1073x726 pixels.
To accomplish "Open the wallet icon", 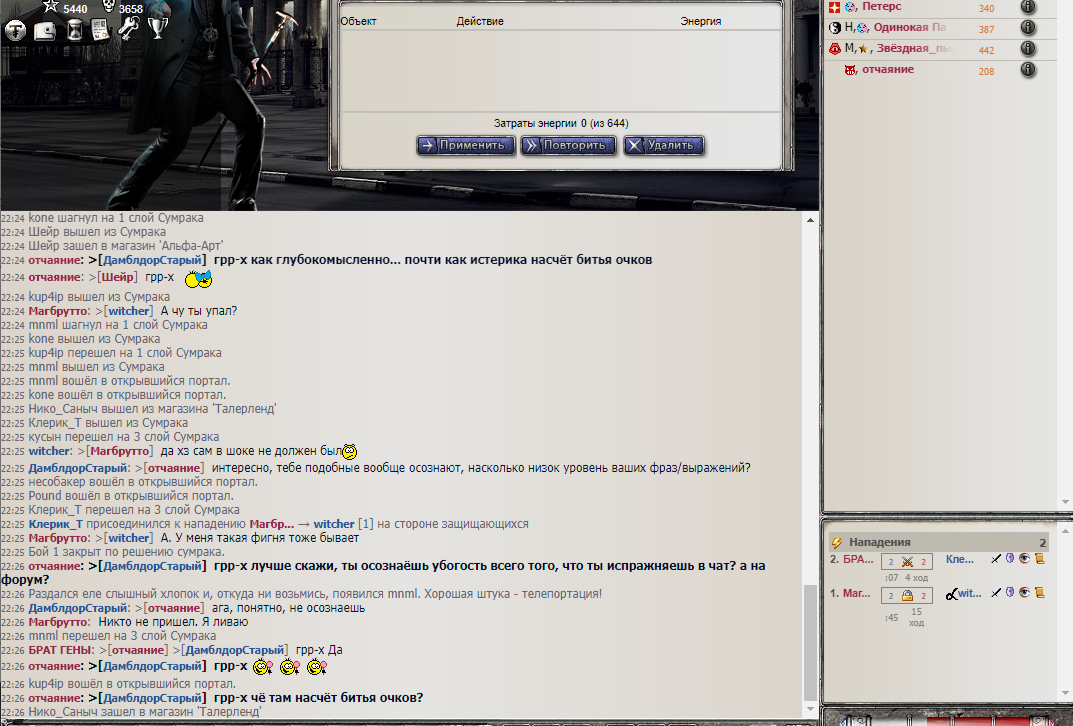I will click(44, 30).
